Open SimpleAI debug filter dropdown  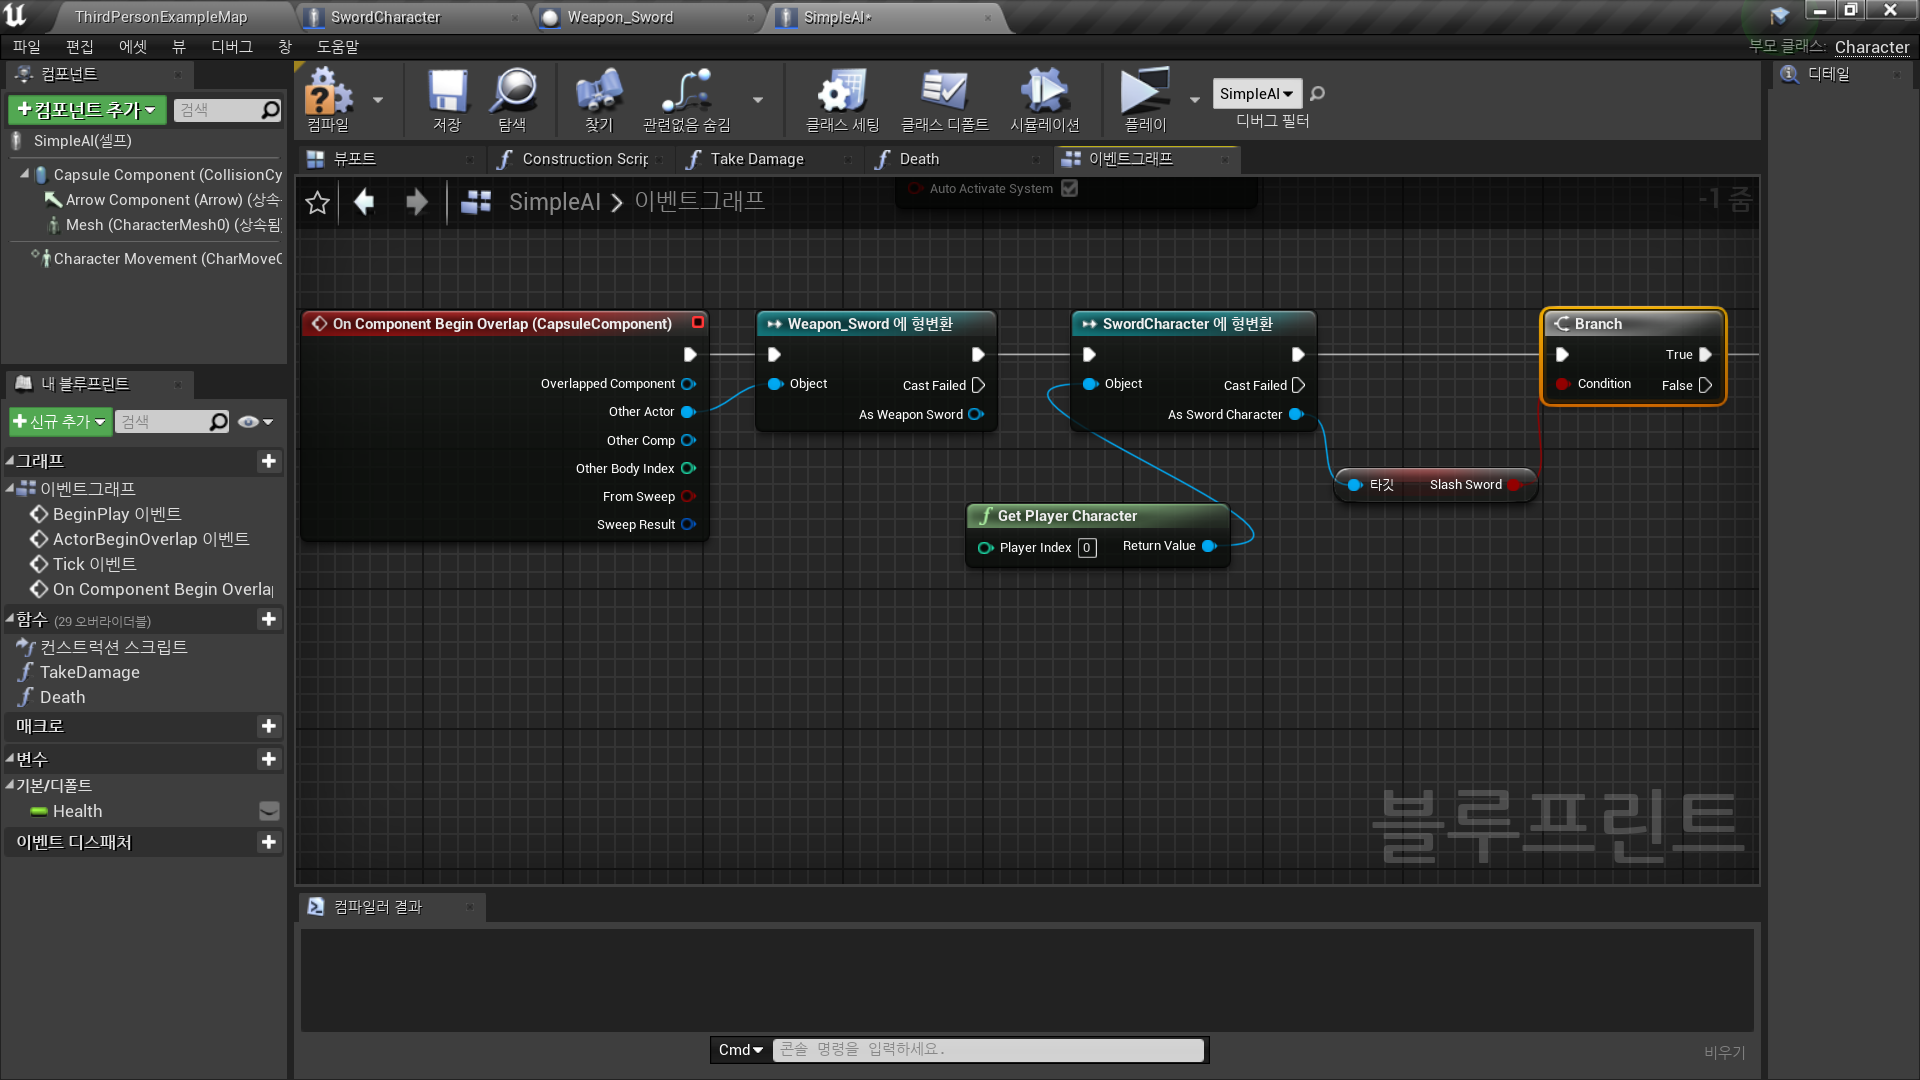click(1256, 94)
